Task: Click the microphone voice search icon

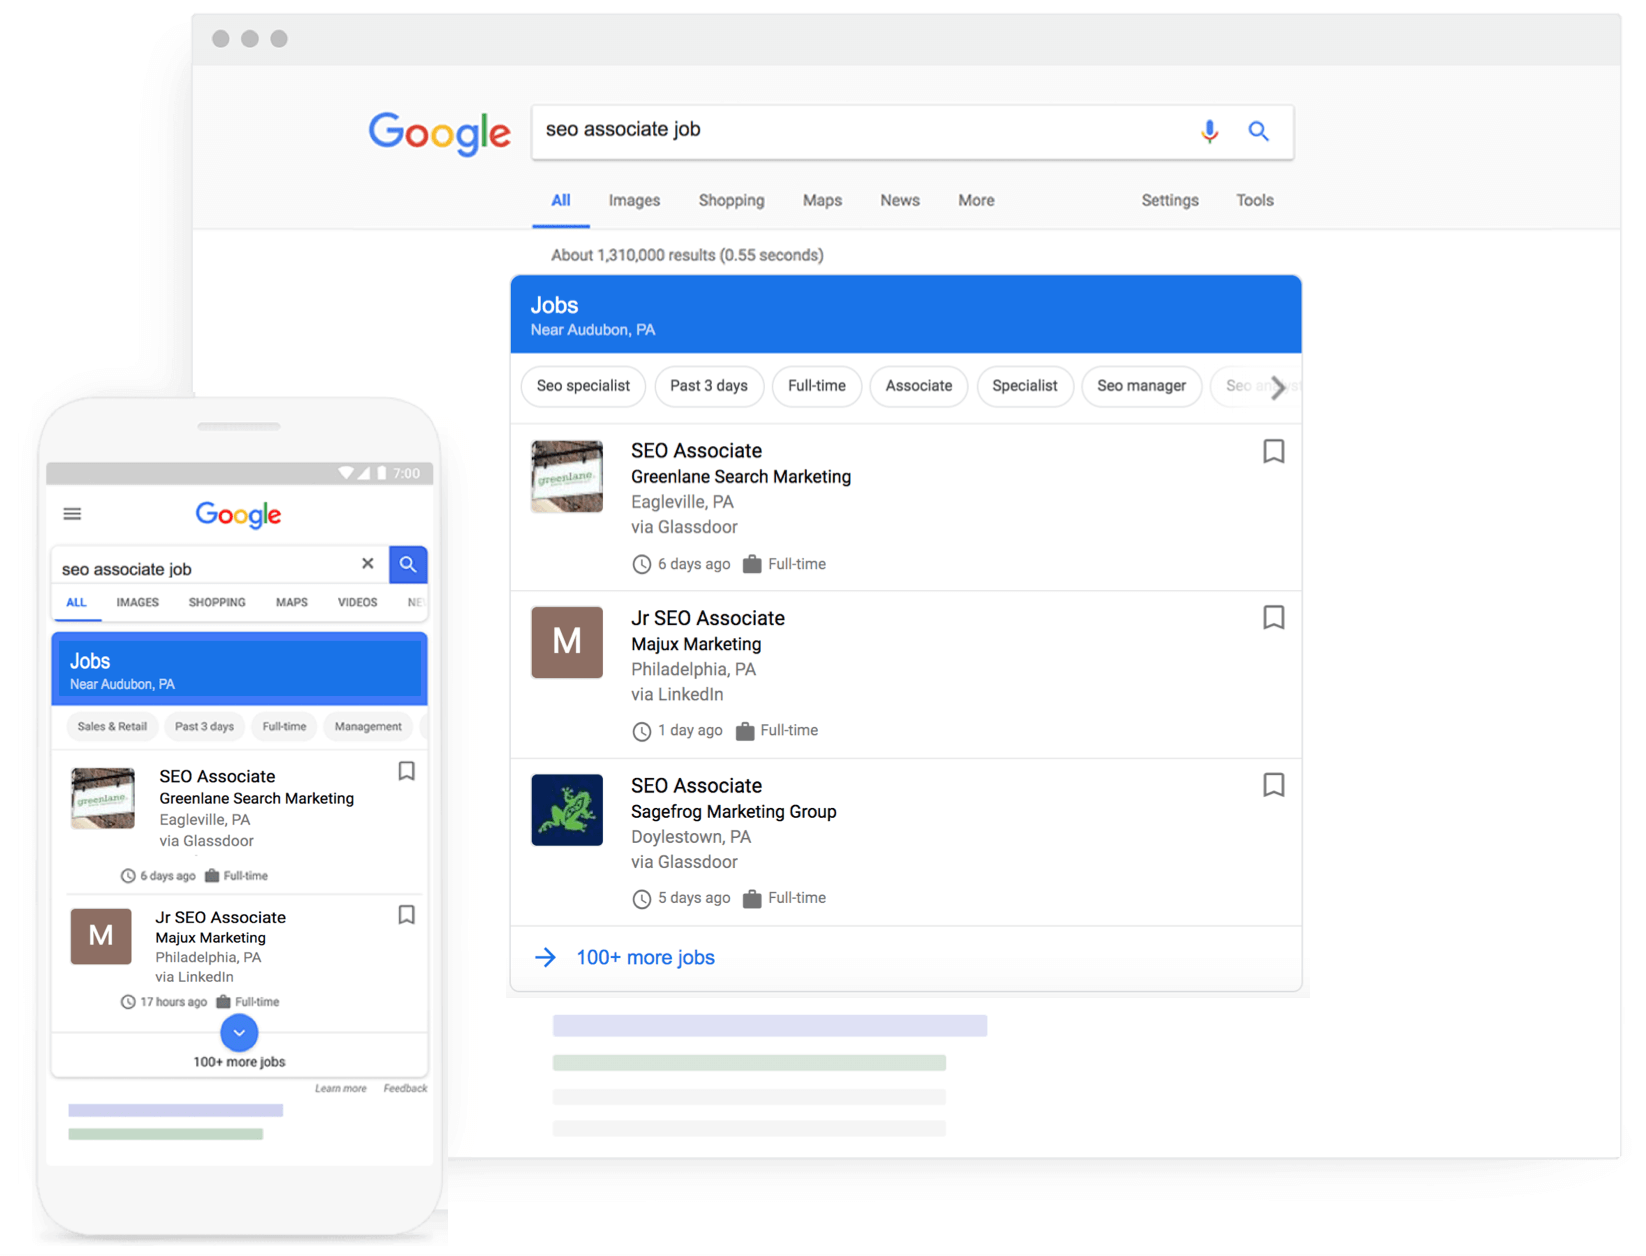Action: tap(1209, 131)
